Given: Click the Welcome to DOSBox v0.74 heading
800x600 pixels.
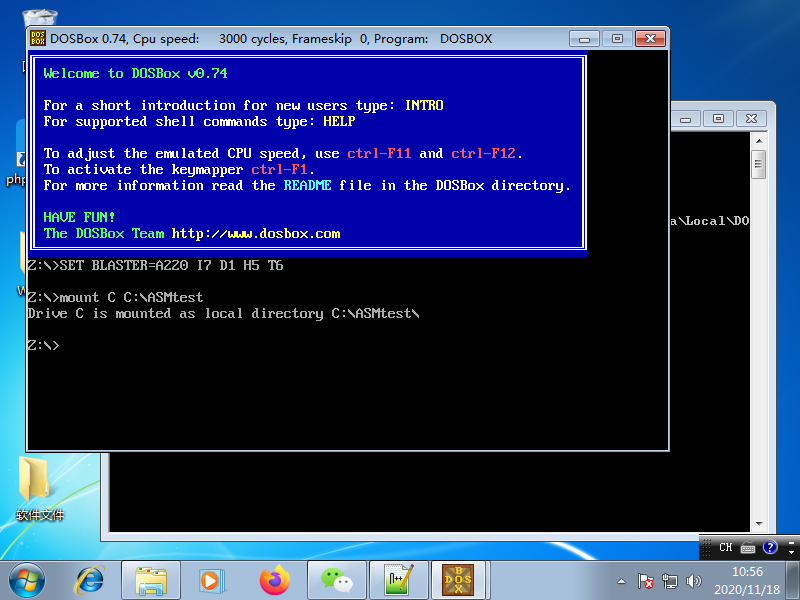Looking at the screenshot, I should pyautogui.click(x=136, y=73).
